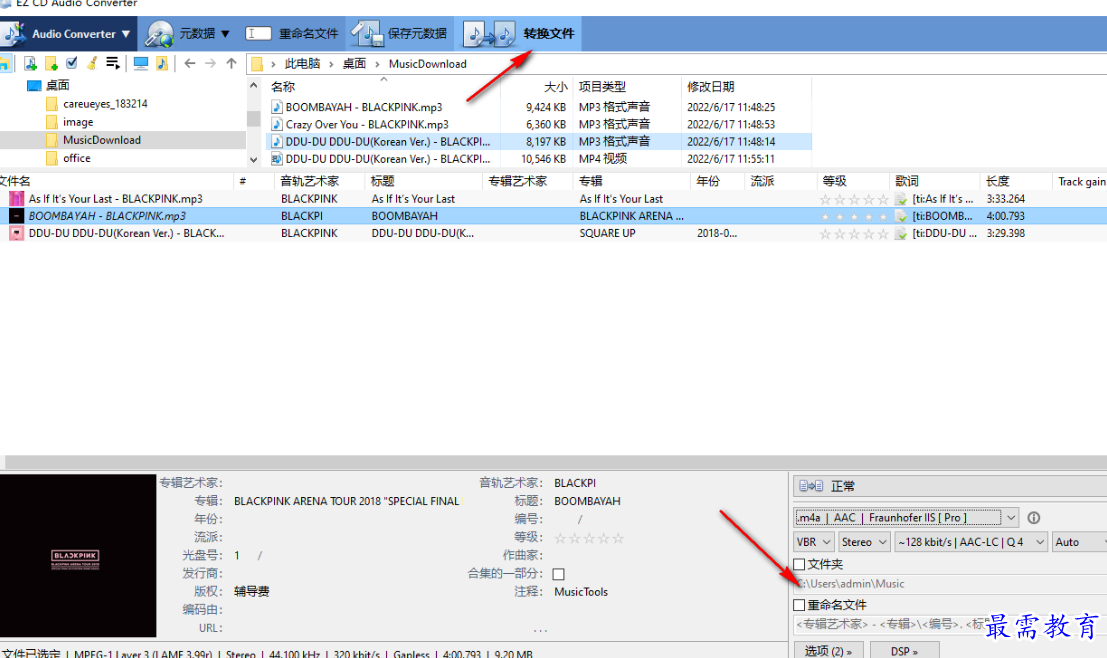Click the rating stars of As If It's Your Last

(x=854, y=199)
